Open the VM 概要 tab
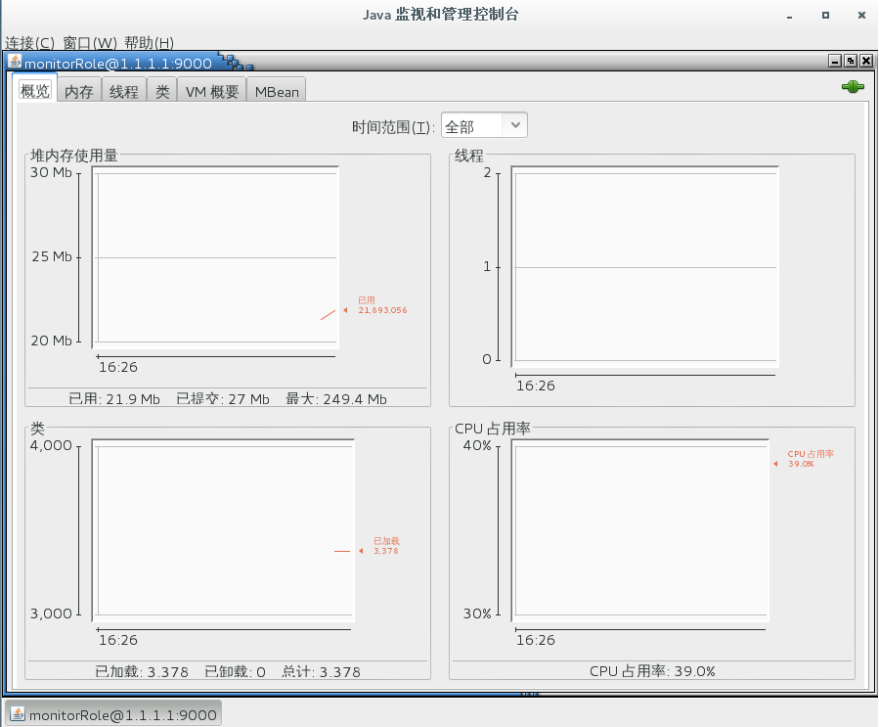The height and width of the screenshot is (727, 879). [x=211, y=91]
